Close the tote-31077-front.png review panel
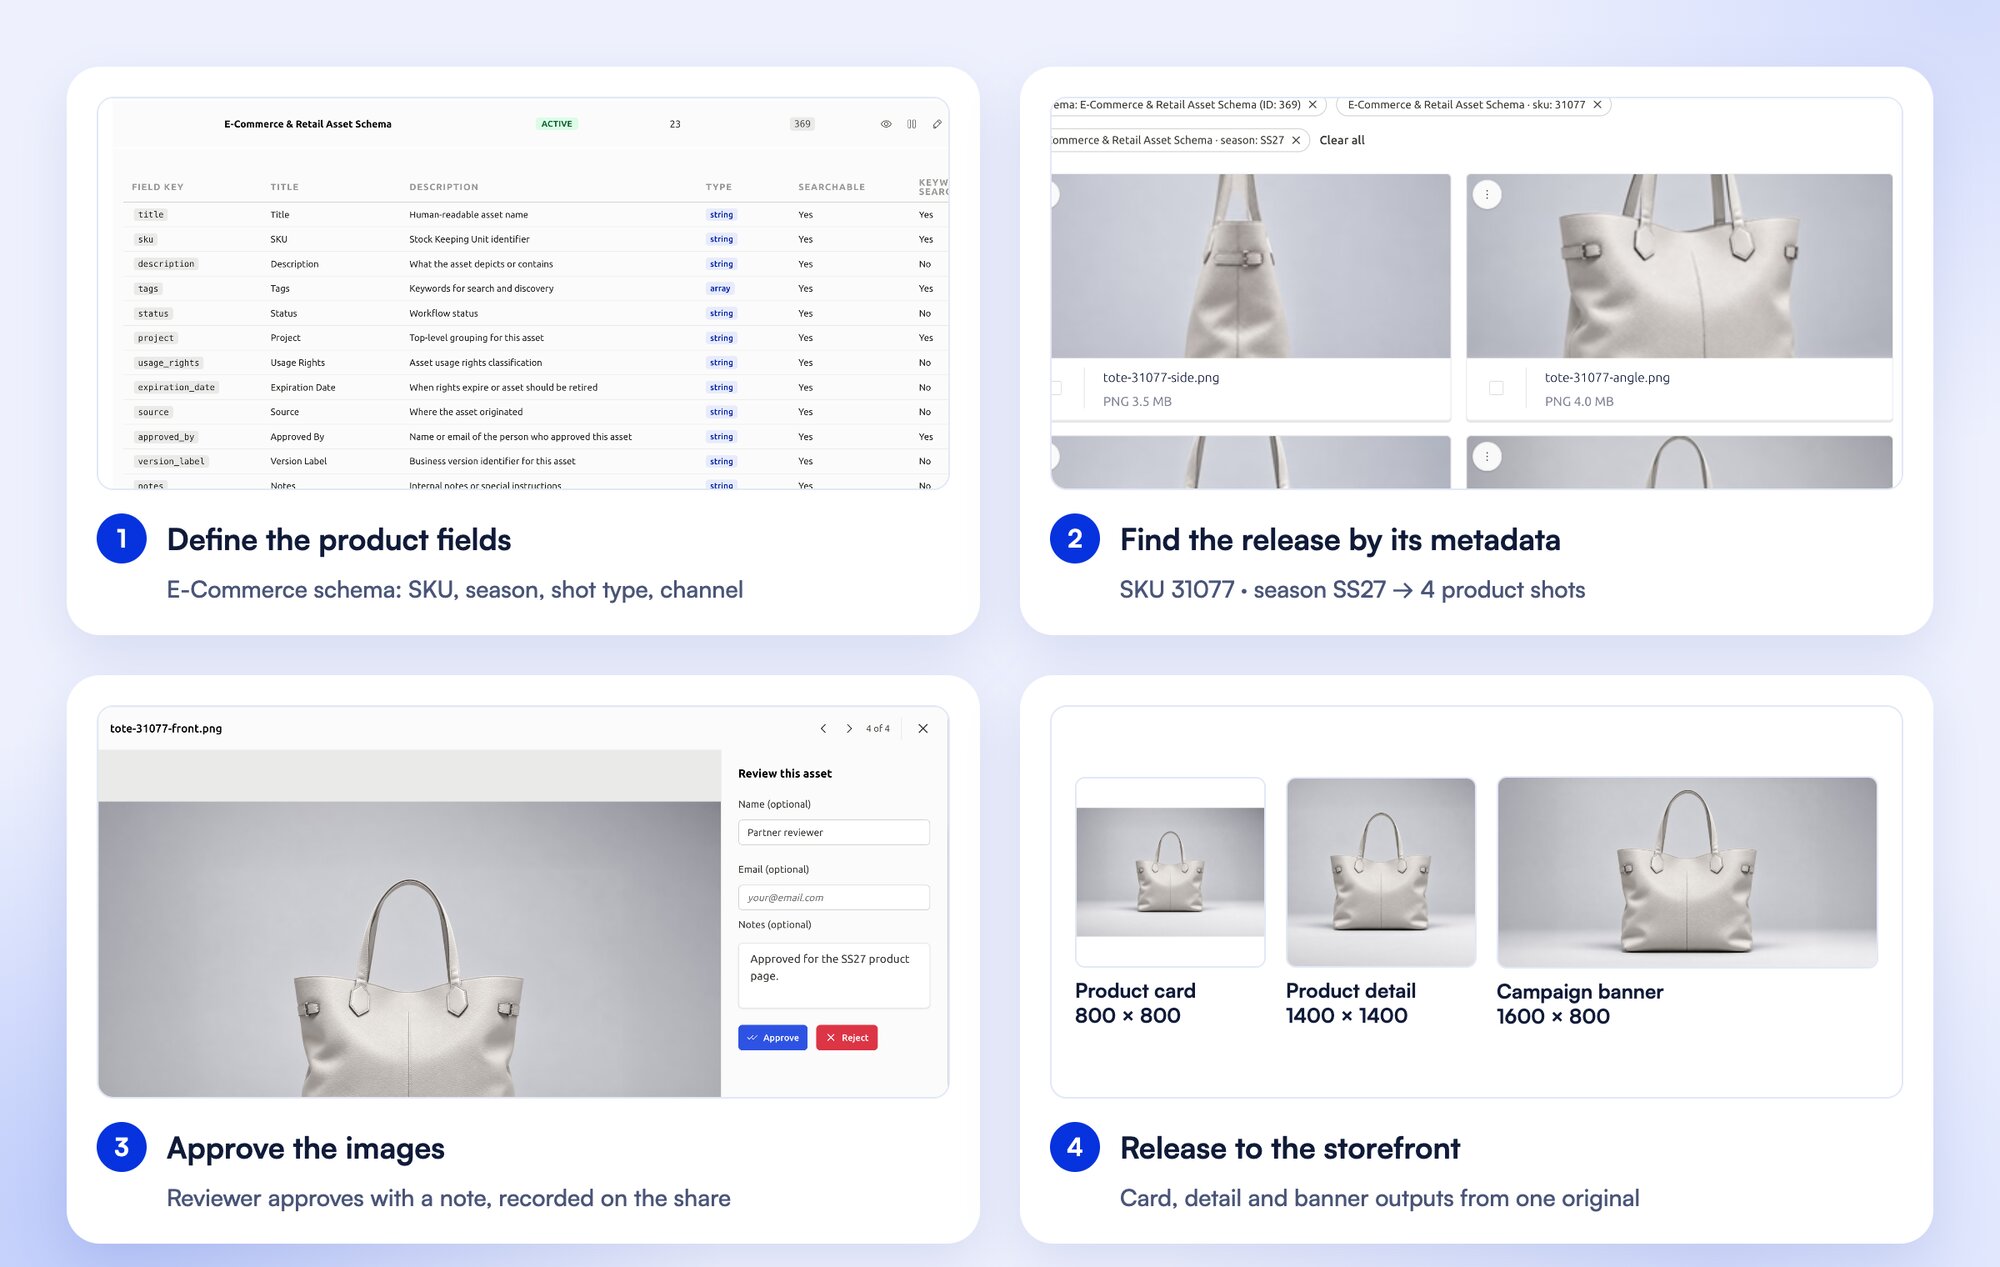The width and height of the screenshot is (2000, 1267). coord(923,729)
